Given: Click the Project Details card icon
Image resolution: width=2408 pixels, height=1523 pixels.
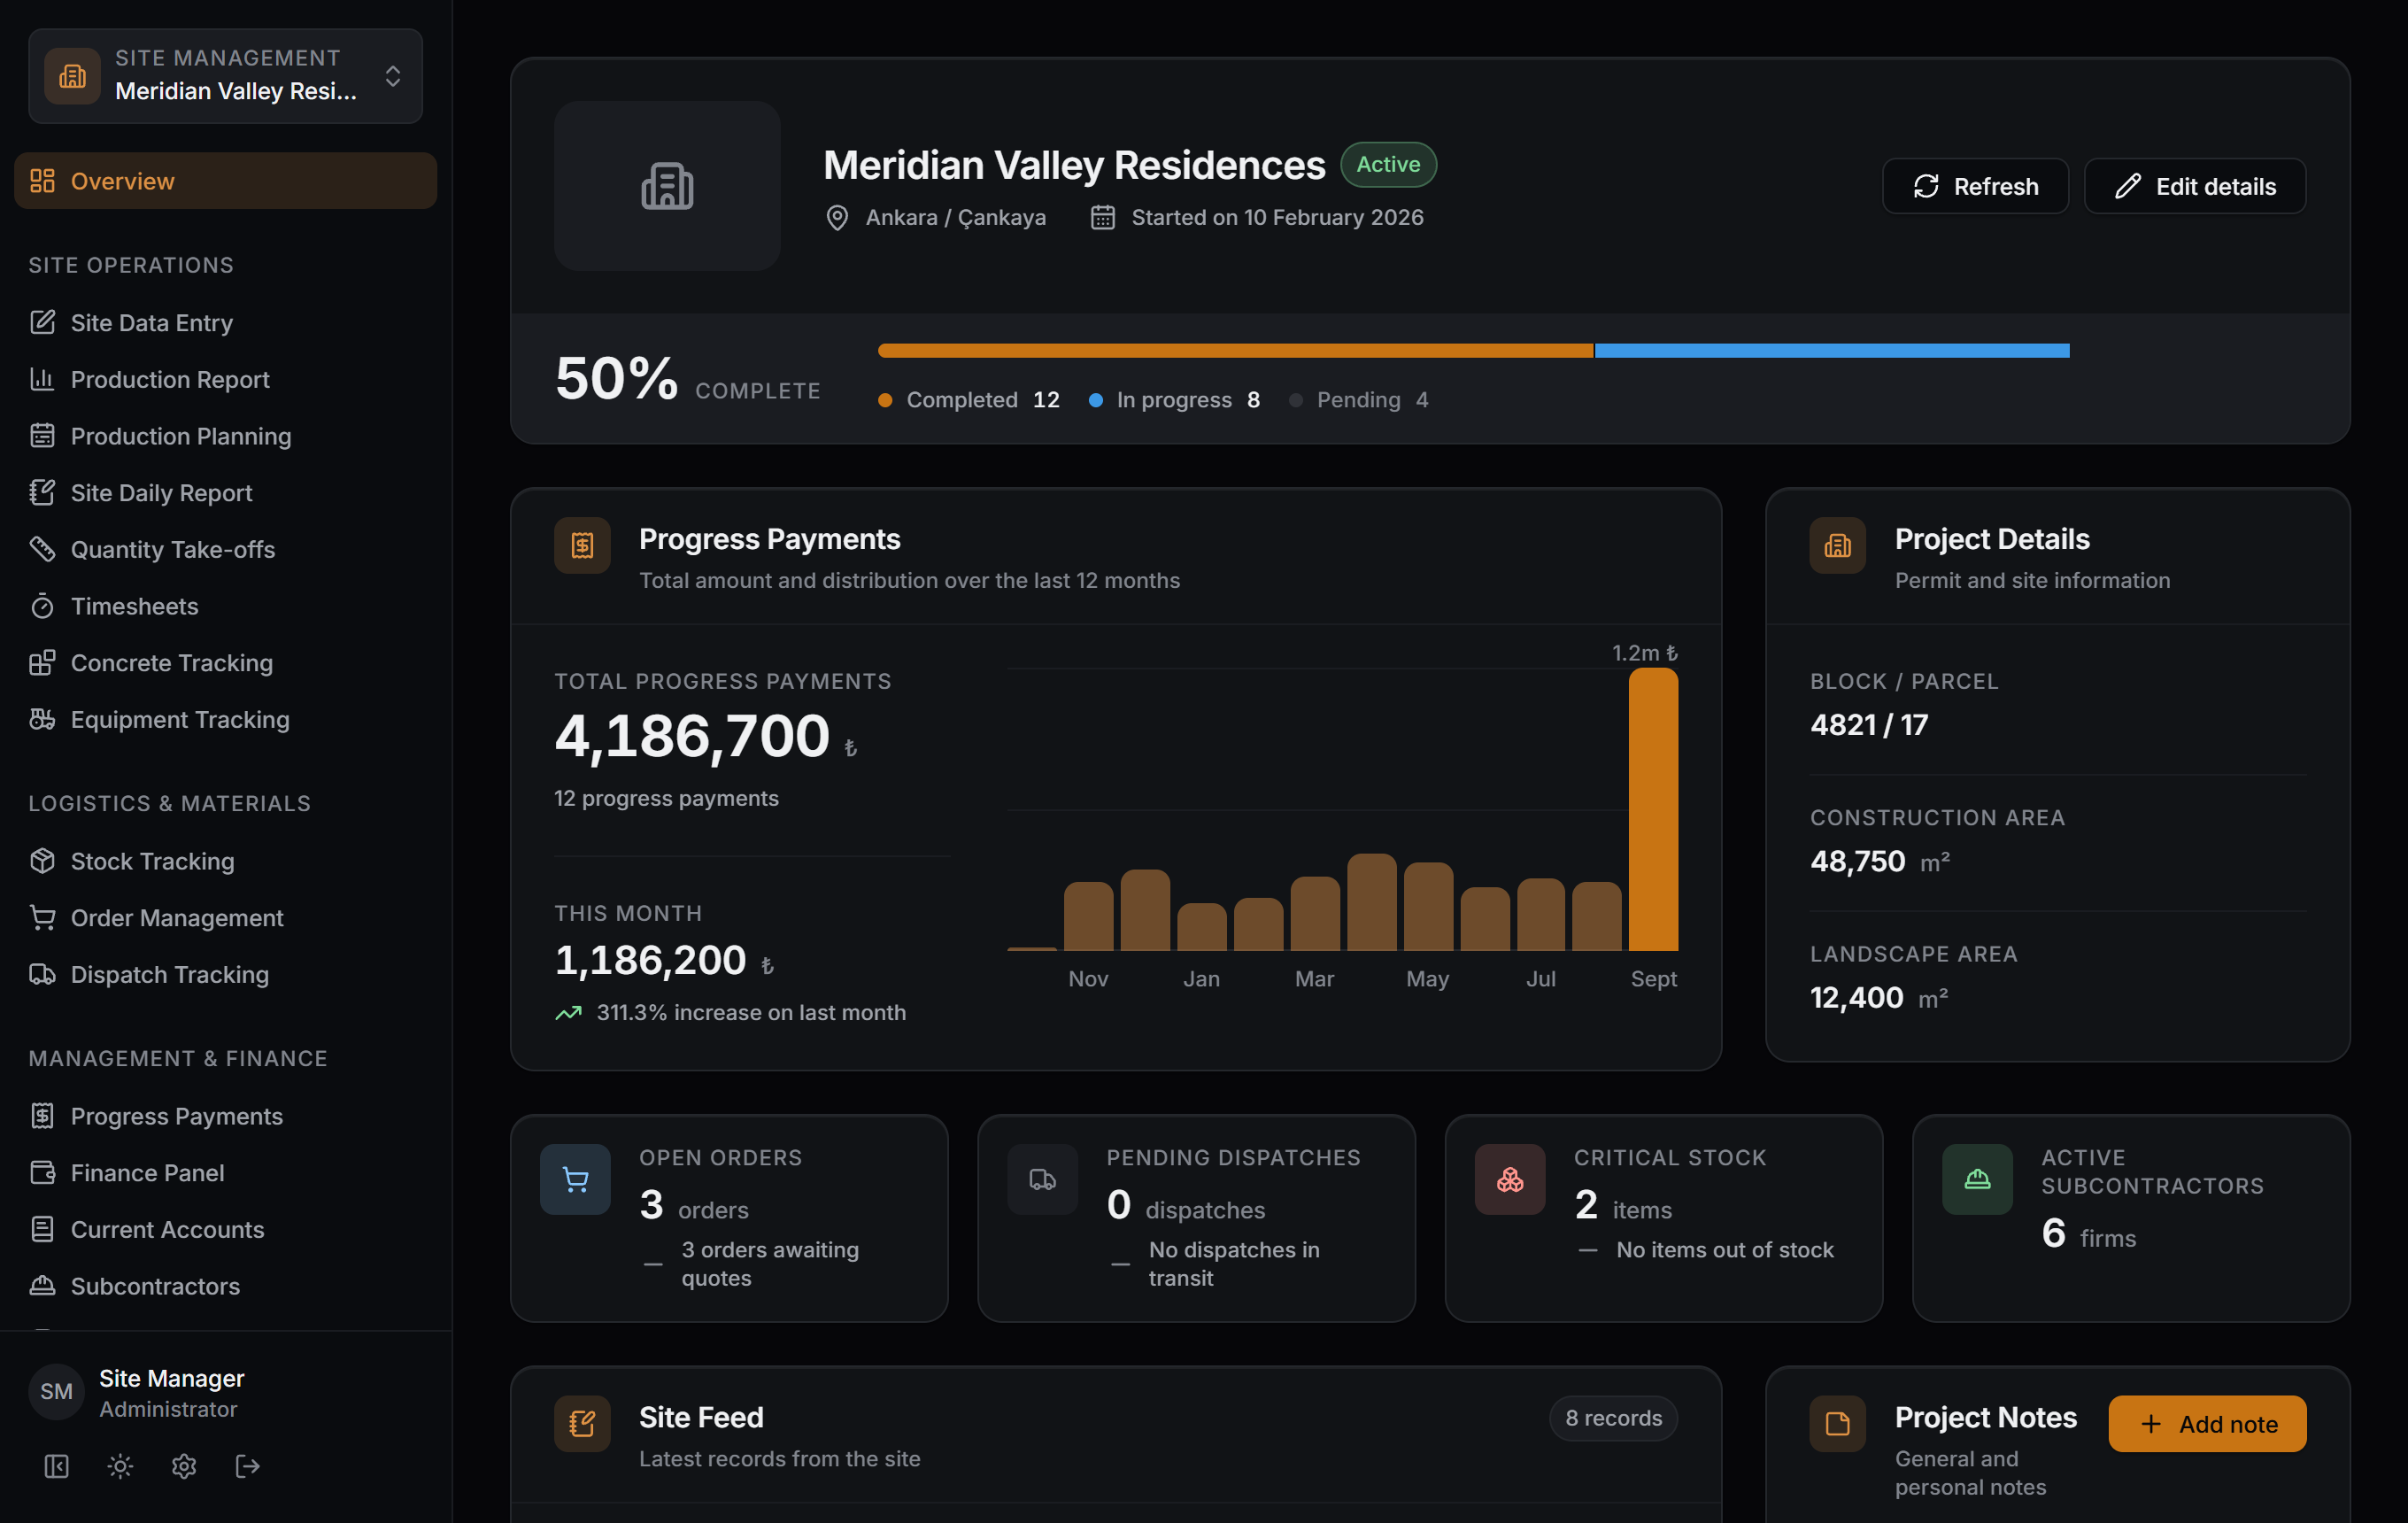Looking at the screenshot, I should click(1837, 545).
